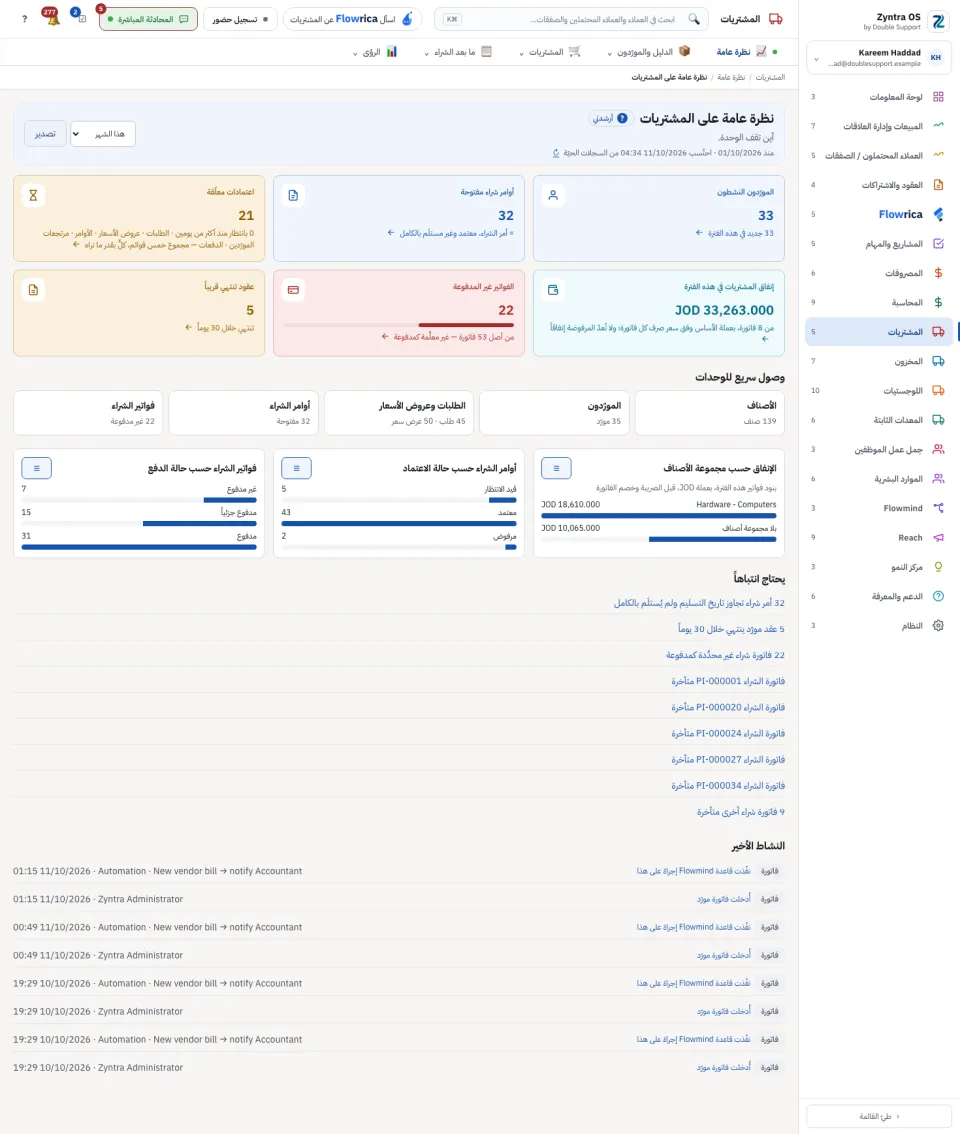Toggle list view for أوامر الشراء حسب حالة الاعتماد
This screenshot has height=1134, width=960.
(x=297, y=468)
